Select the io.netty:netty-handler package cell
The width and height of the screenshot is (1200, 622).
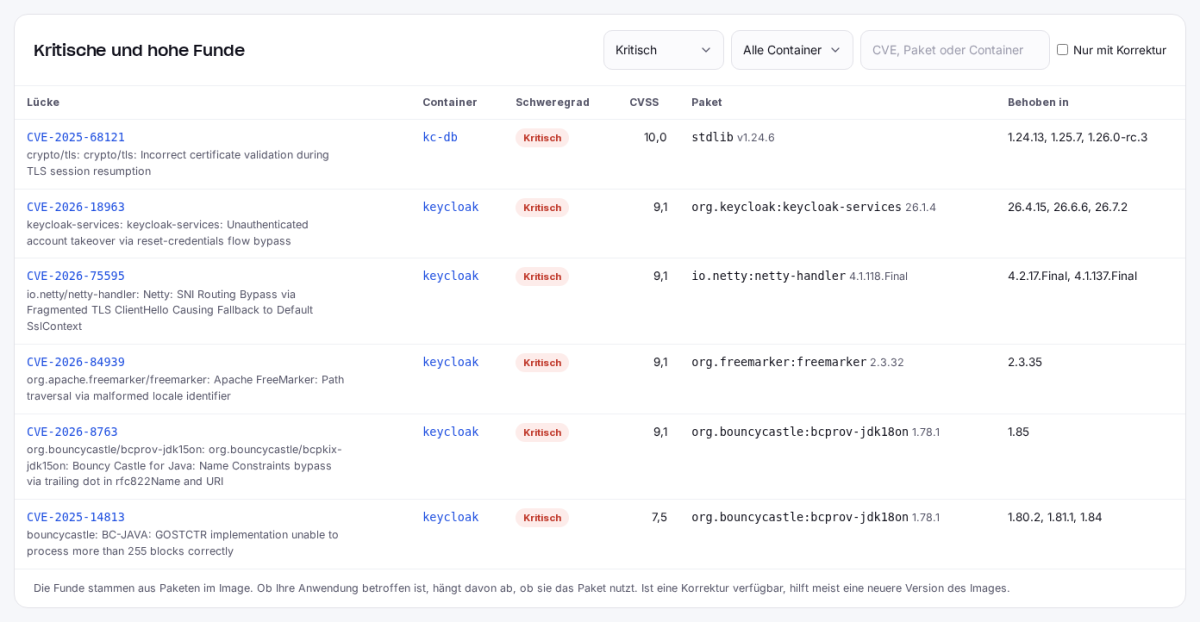(800, 276)
